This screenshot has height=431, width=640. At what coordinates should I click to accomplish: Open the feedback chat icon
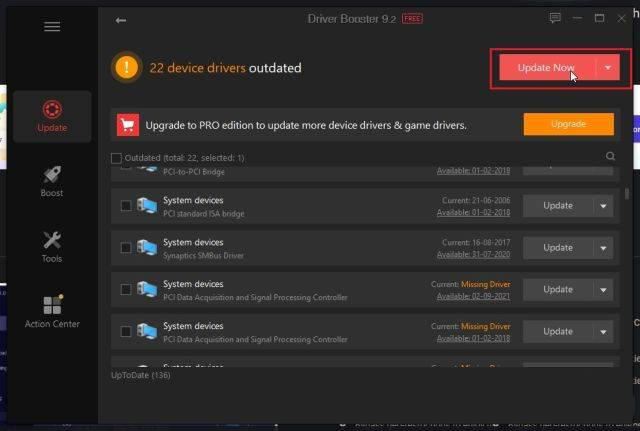pos(555,19)
